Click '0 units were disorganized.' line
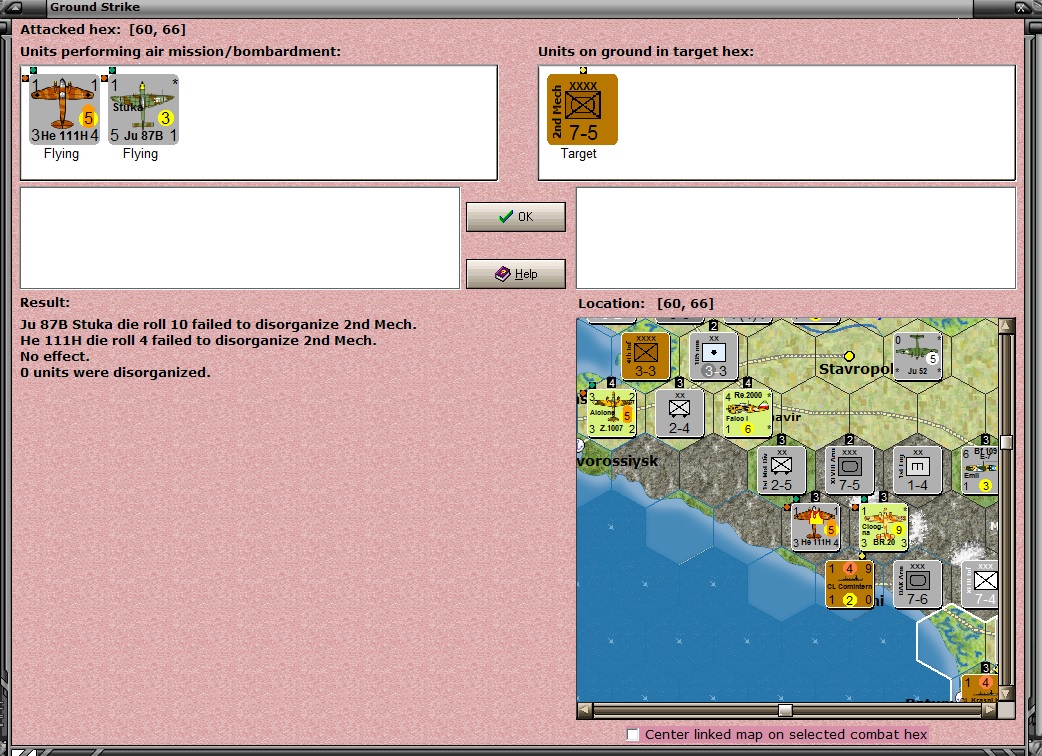 (x=115, y=372)
